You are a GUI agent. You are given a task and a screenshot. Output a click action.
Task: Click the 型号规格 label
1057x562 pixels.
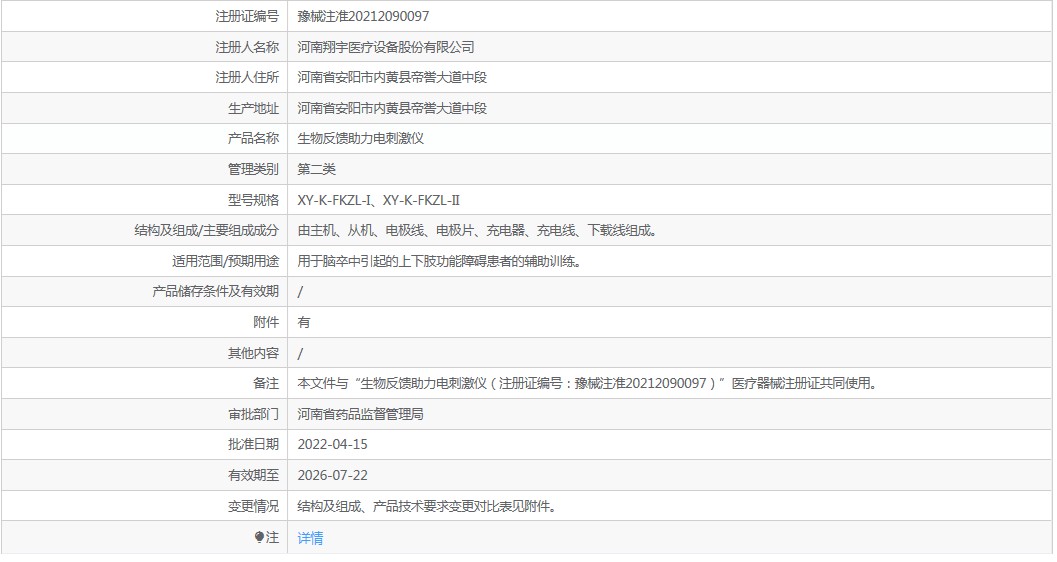tap(253, 200)
